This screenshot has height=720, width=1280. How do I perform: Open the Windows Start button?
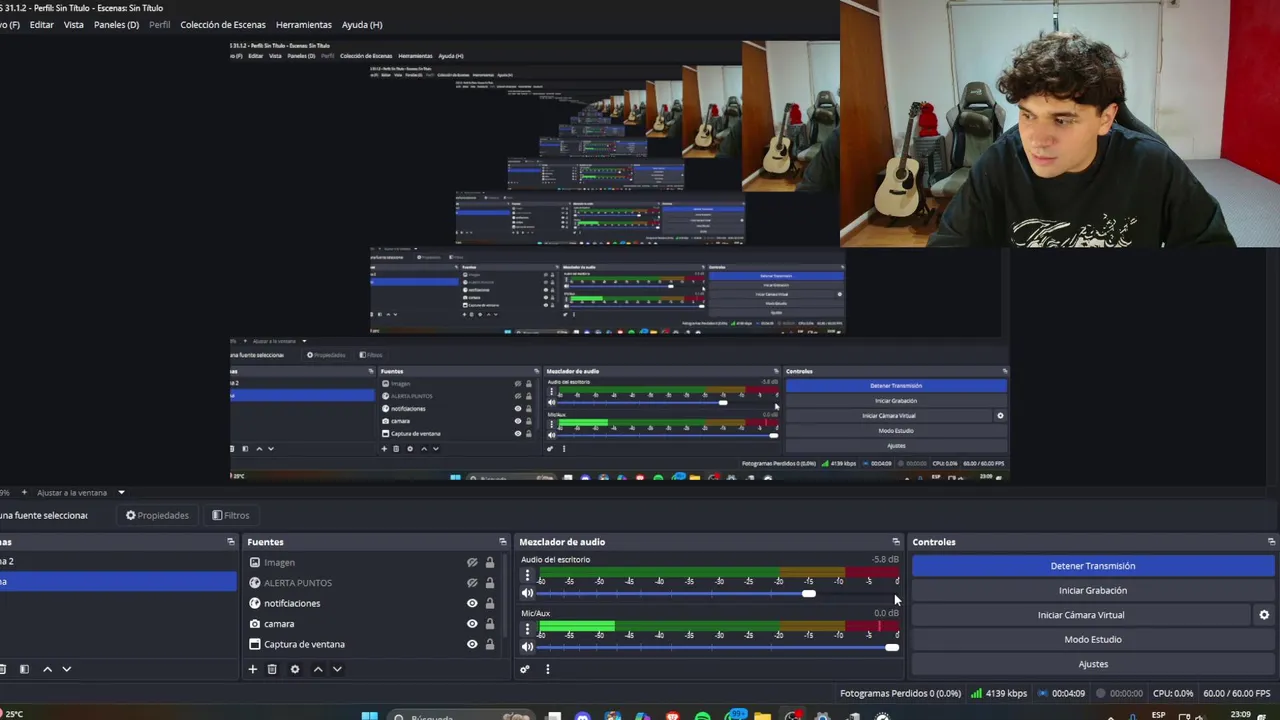pyautogui.click(x=369, y=715)
